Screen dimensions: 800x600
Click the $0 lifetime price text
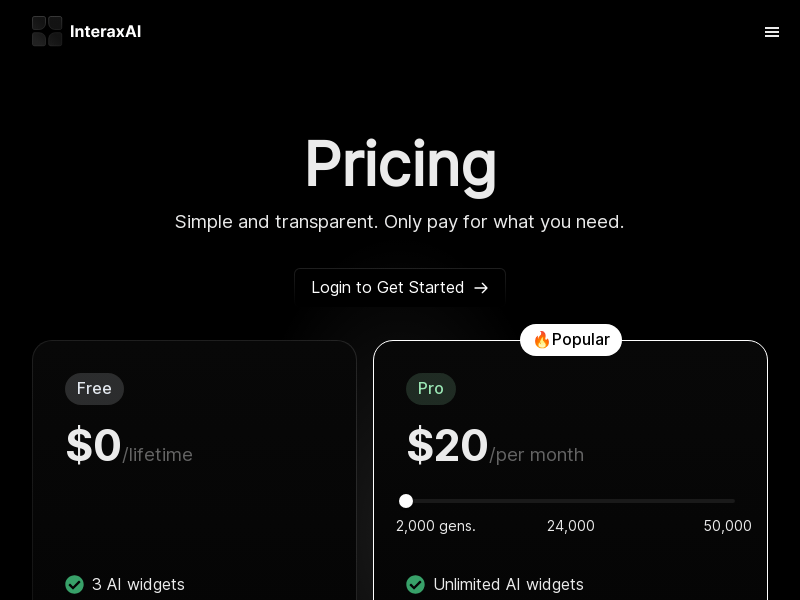(x=130, y=446)
